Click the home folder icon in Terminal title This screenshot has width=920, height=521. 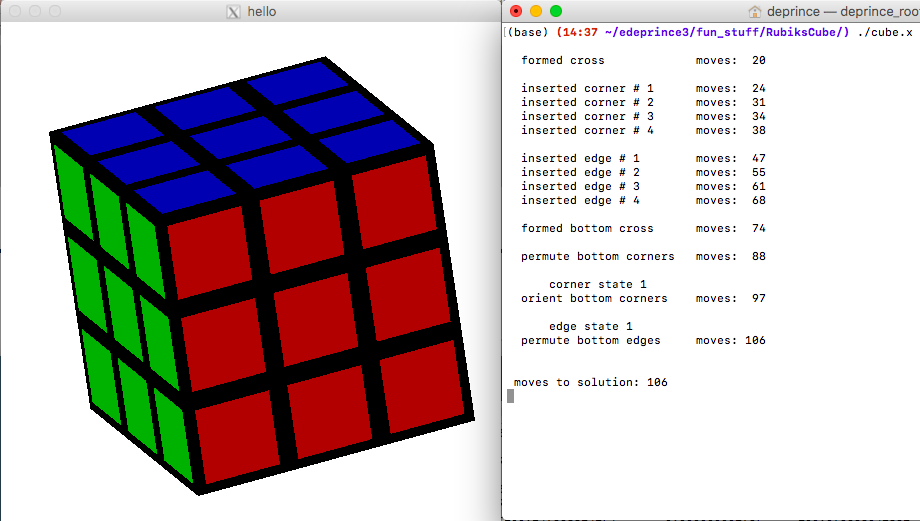[x=755, y=12]
